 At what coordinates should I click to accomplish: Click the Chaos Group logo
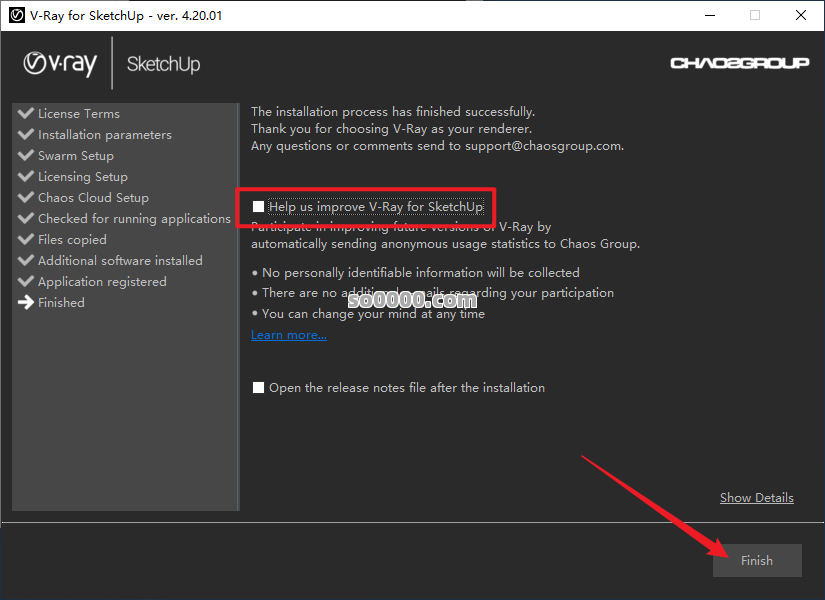[739, 63]
